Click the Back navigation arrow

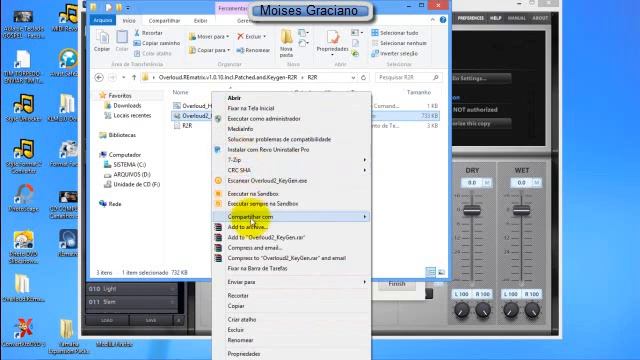pyautogui.click(x=99, y=77)
